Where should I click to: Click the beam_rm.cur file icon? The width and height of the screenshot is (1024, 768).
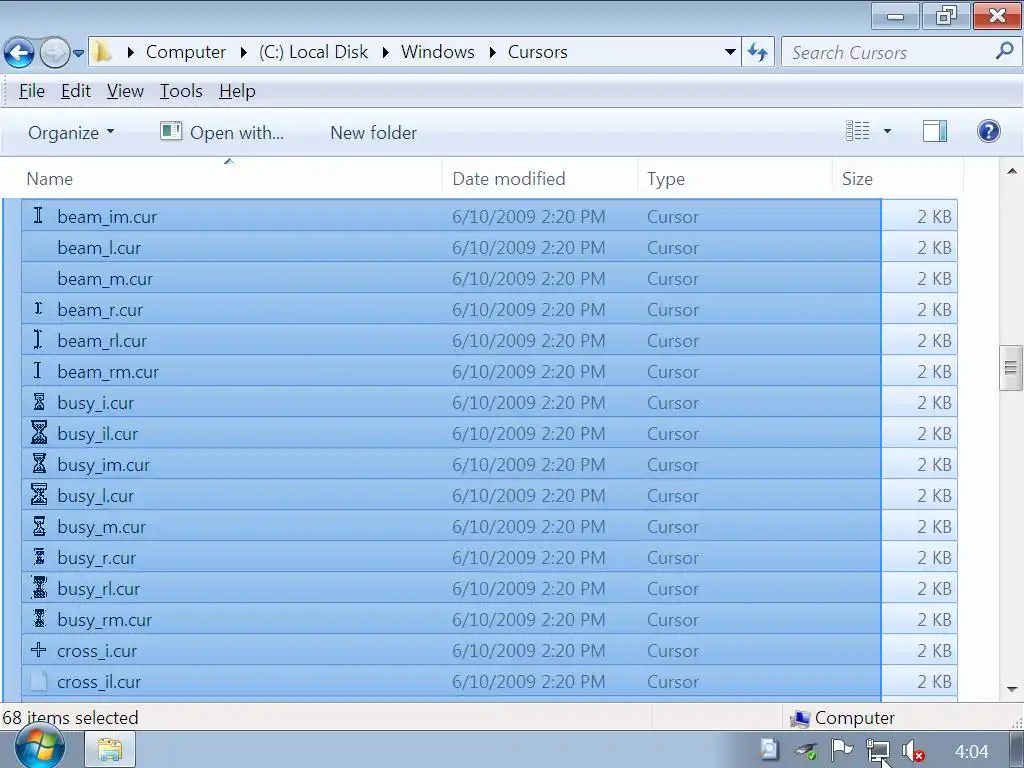[x=39, y=370]
